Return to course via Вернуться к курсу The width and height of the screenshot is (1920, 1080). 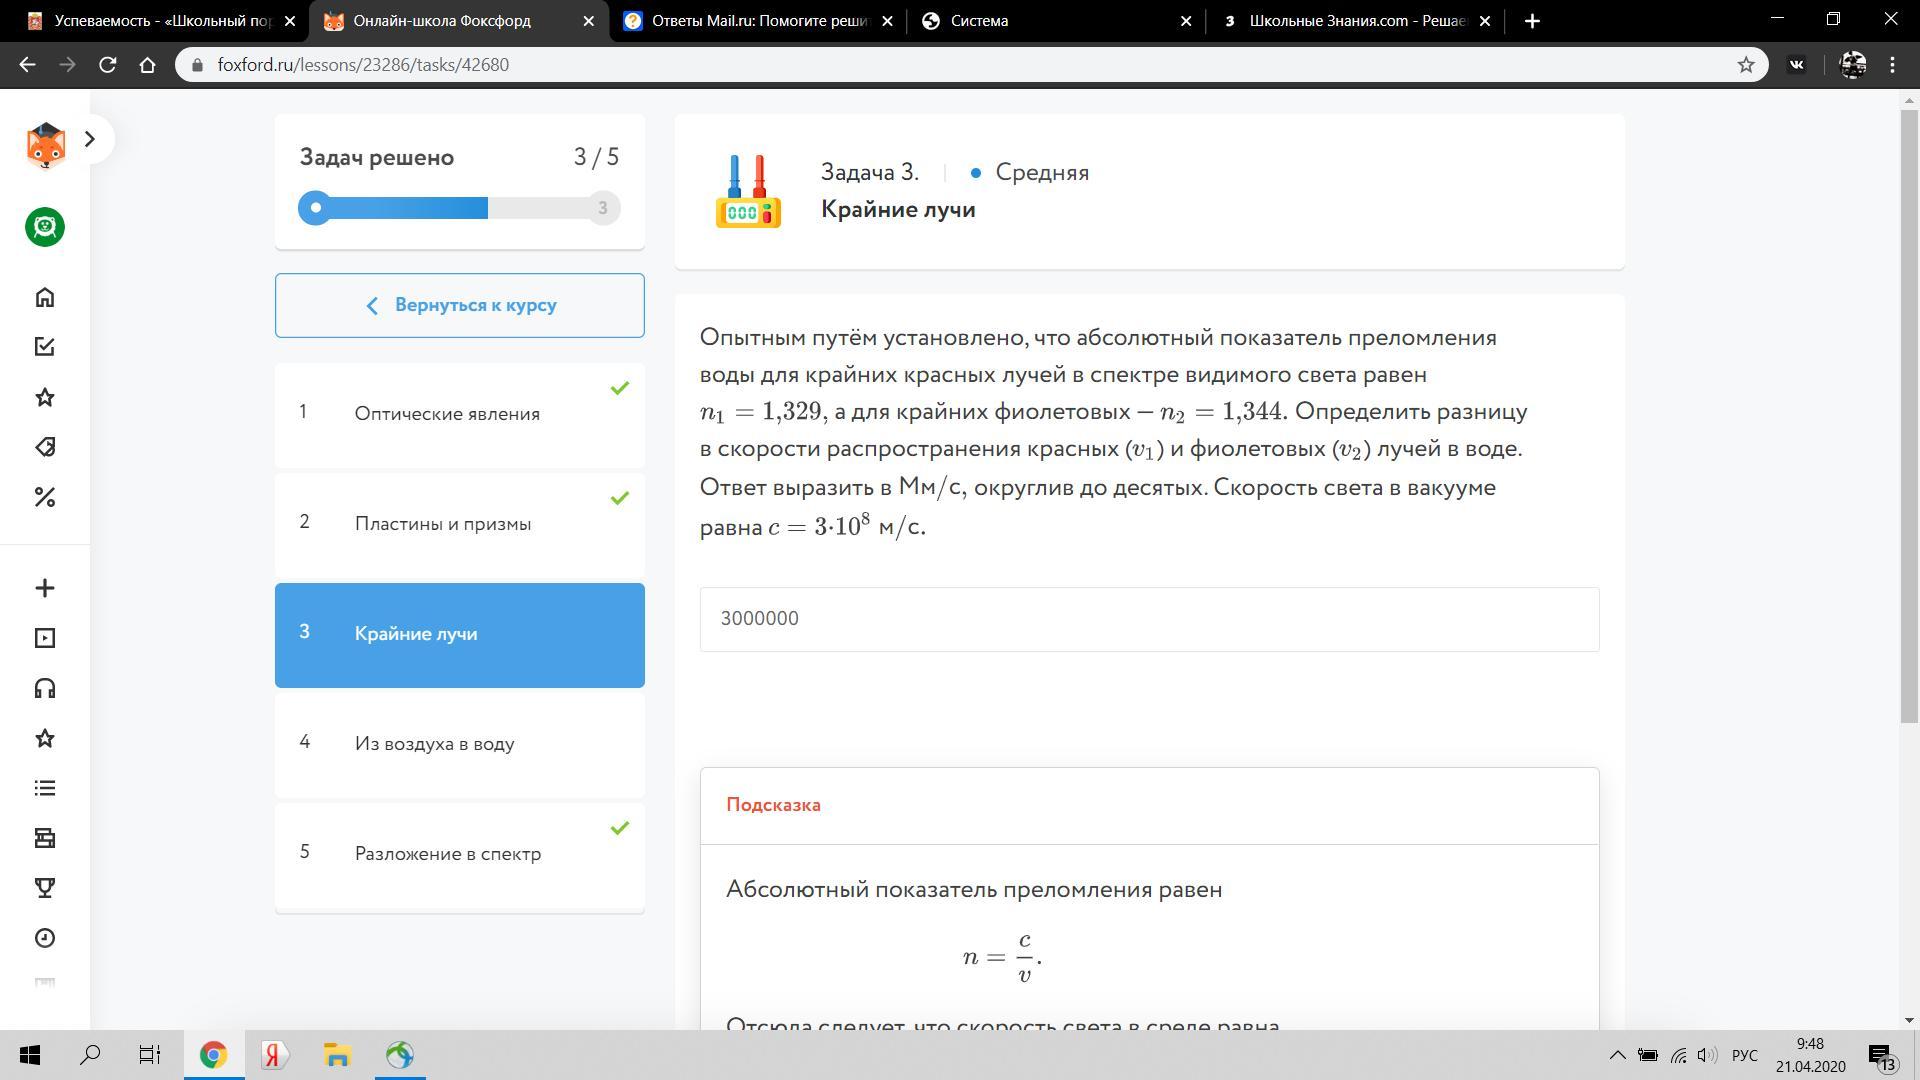coord(460,305)
